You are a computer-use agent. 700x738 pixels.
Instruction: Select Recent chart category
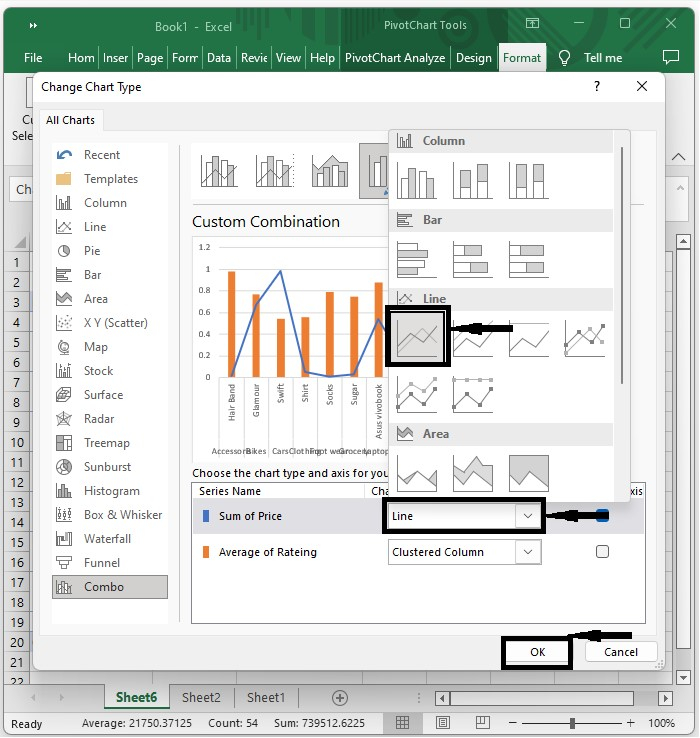tap(109, 155)
